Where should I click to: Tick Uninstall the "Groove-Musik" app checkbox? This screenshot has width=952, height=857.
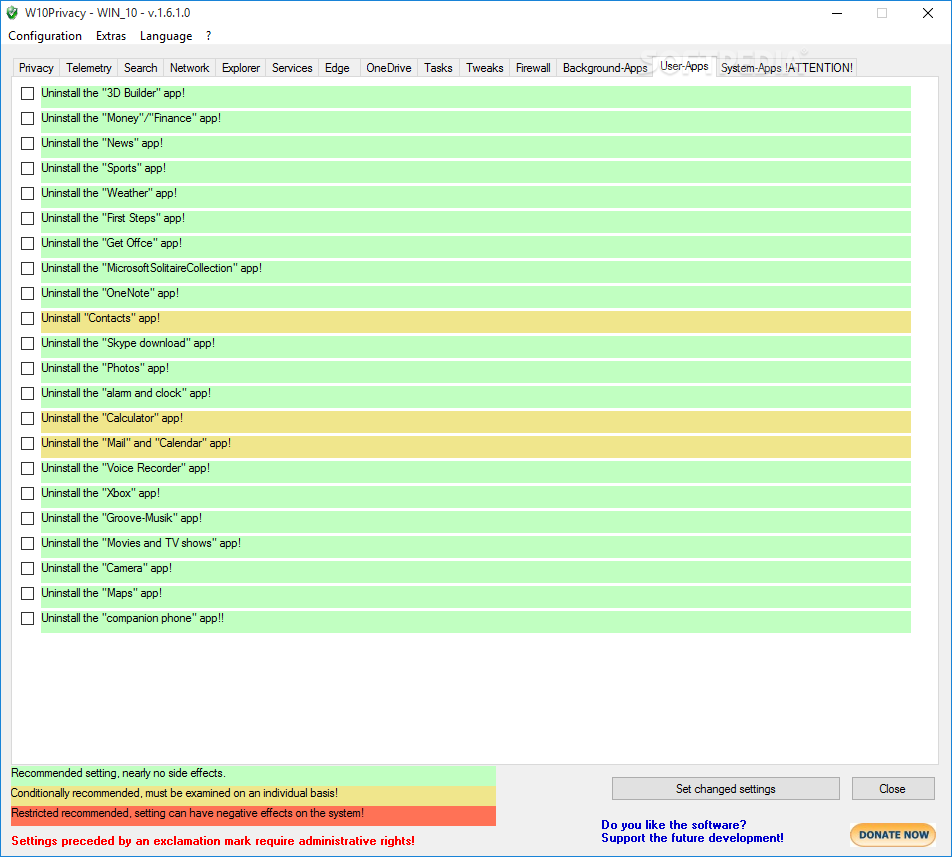[x=27, y=518]
